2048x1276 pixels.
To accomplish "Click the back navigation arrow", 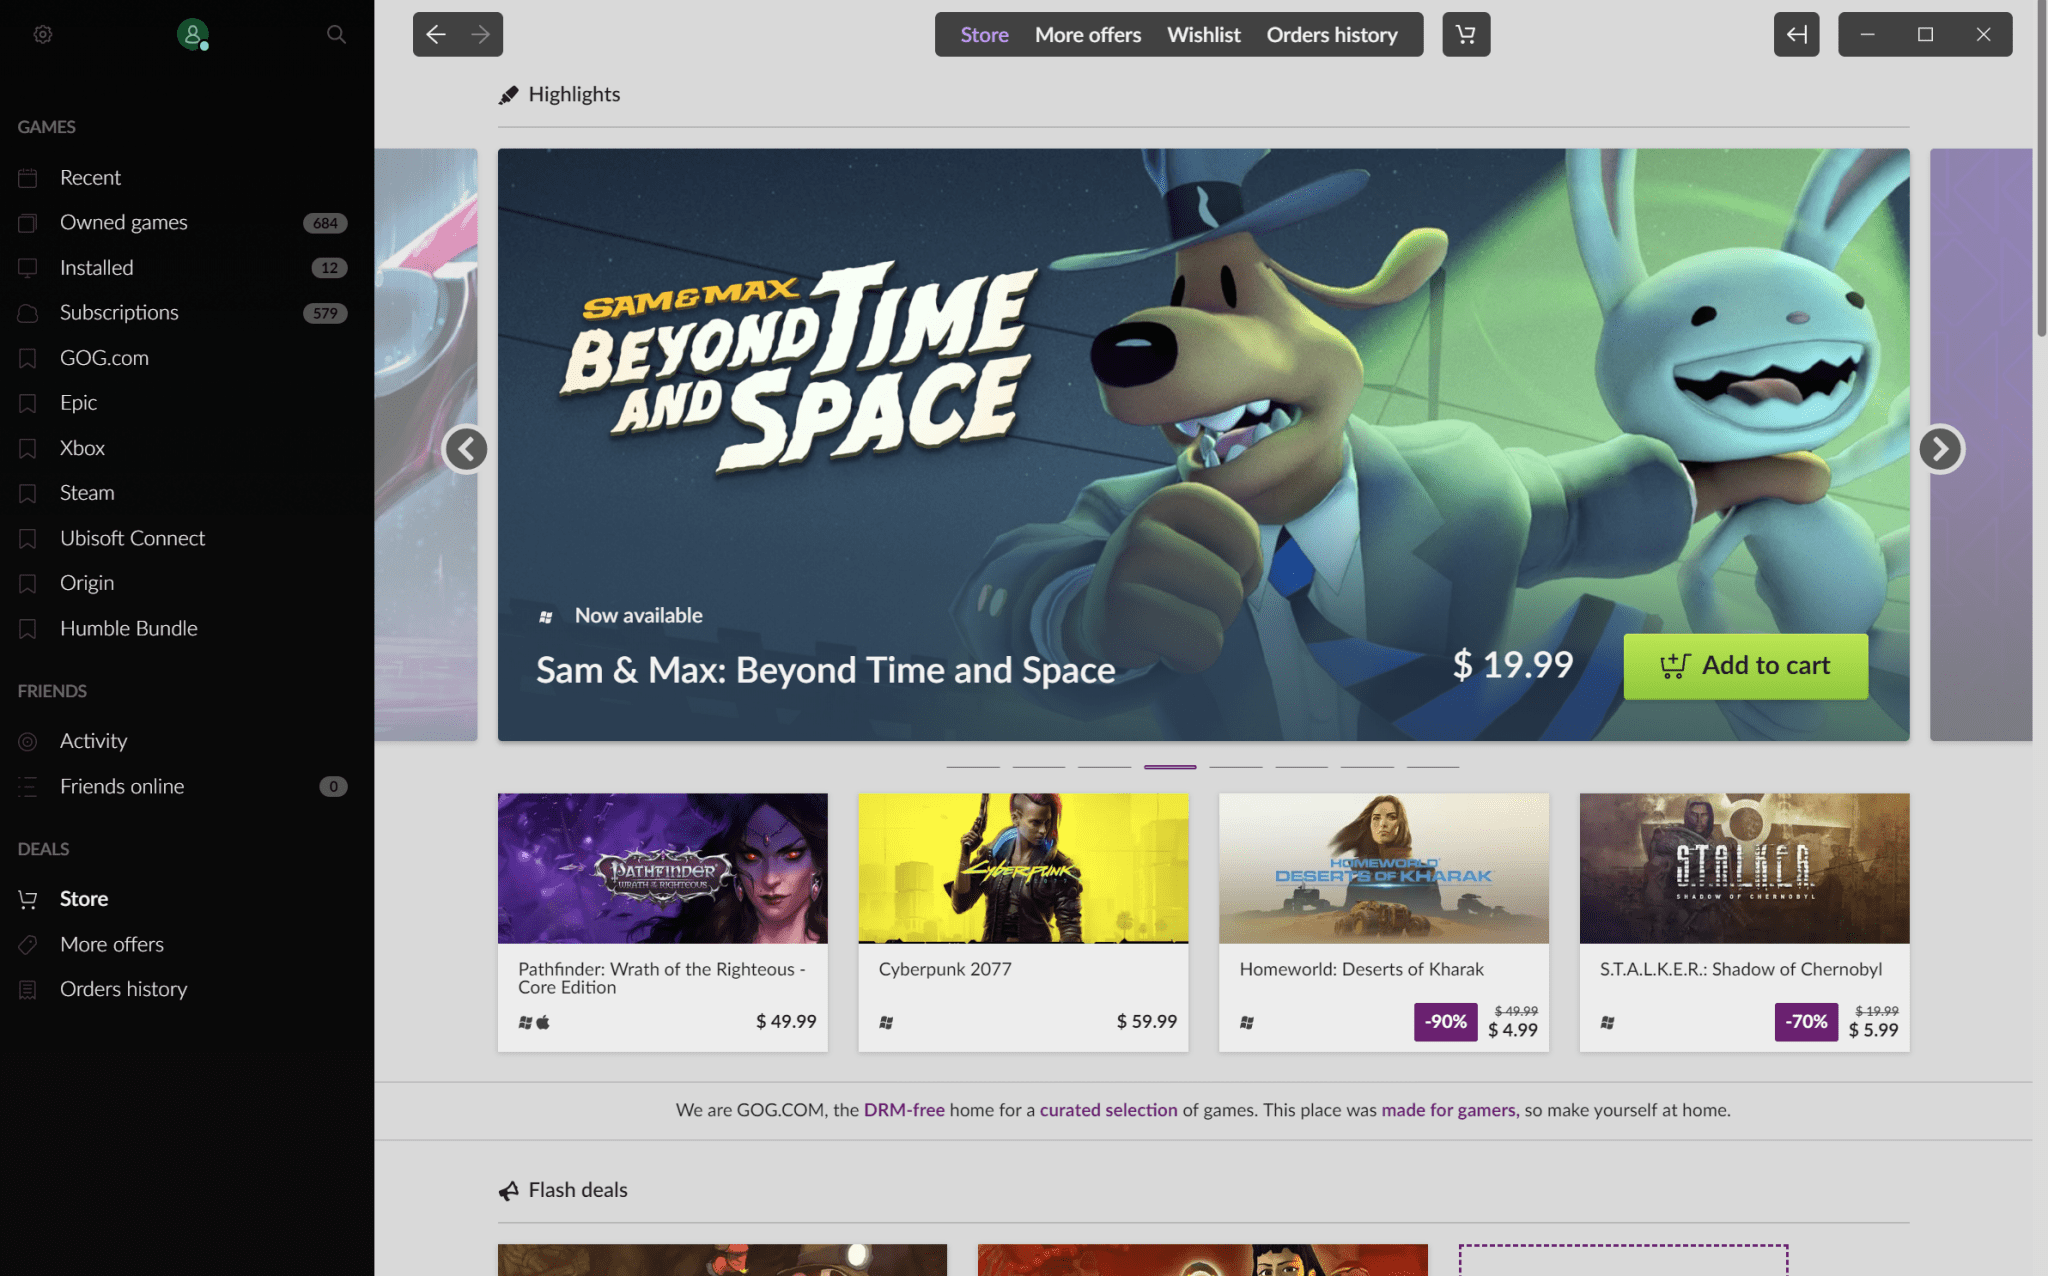I will click(x=435, y=34).
